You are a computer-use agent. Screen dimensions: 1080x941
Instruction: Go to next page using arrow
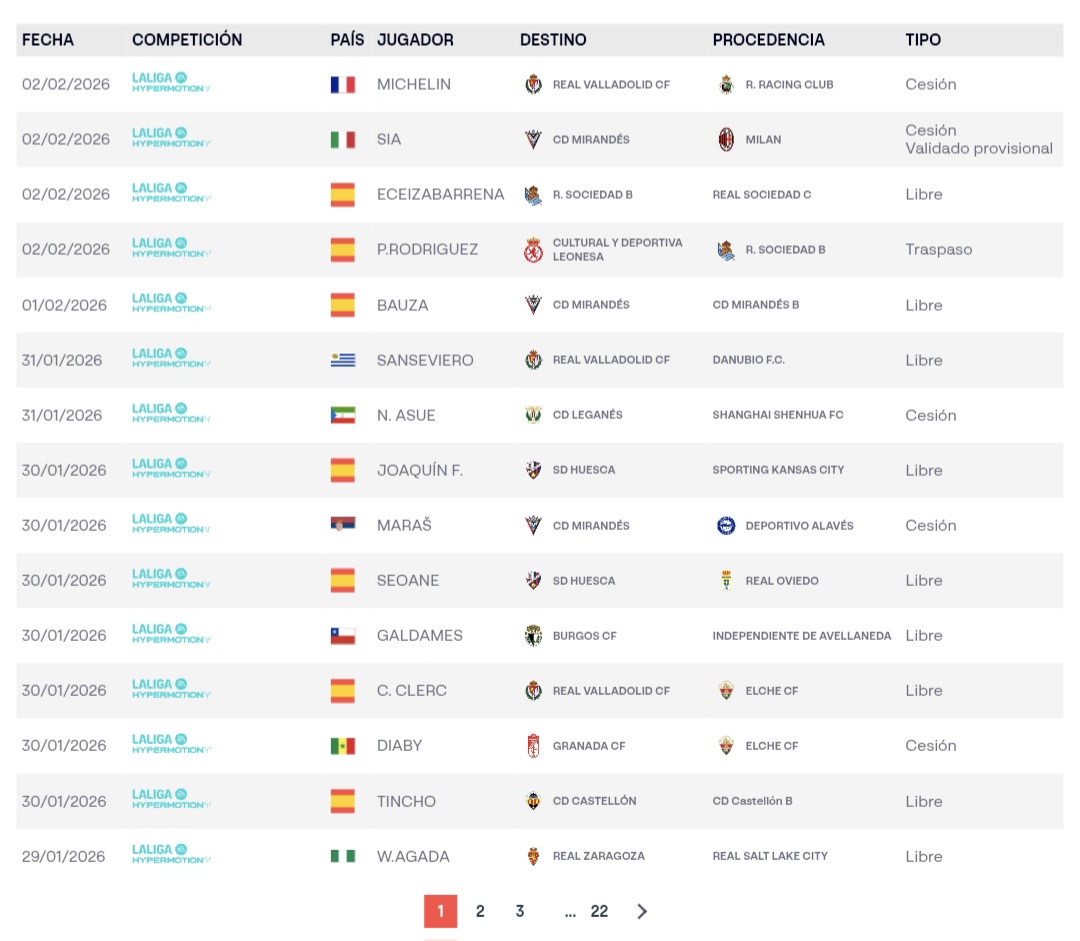coord(642,911)
